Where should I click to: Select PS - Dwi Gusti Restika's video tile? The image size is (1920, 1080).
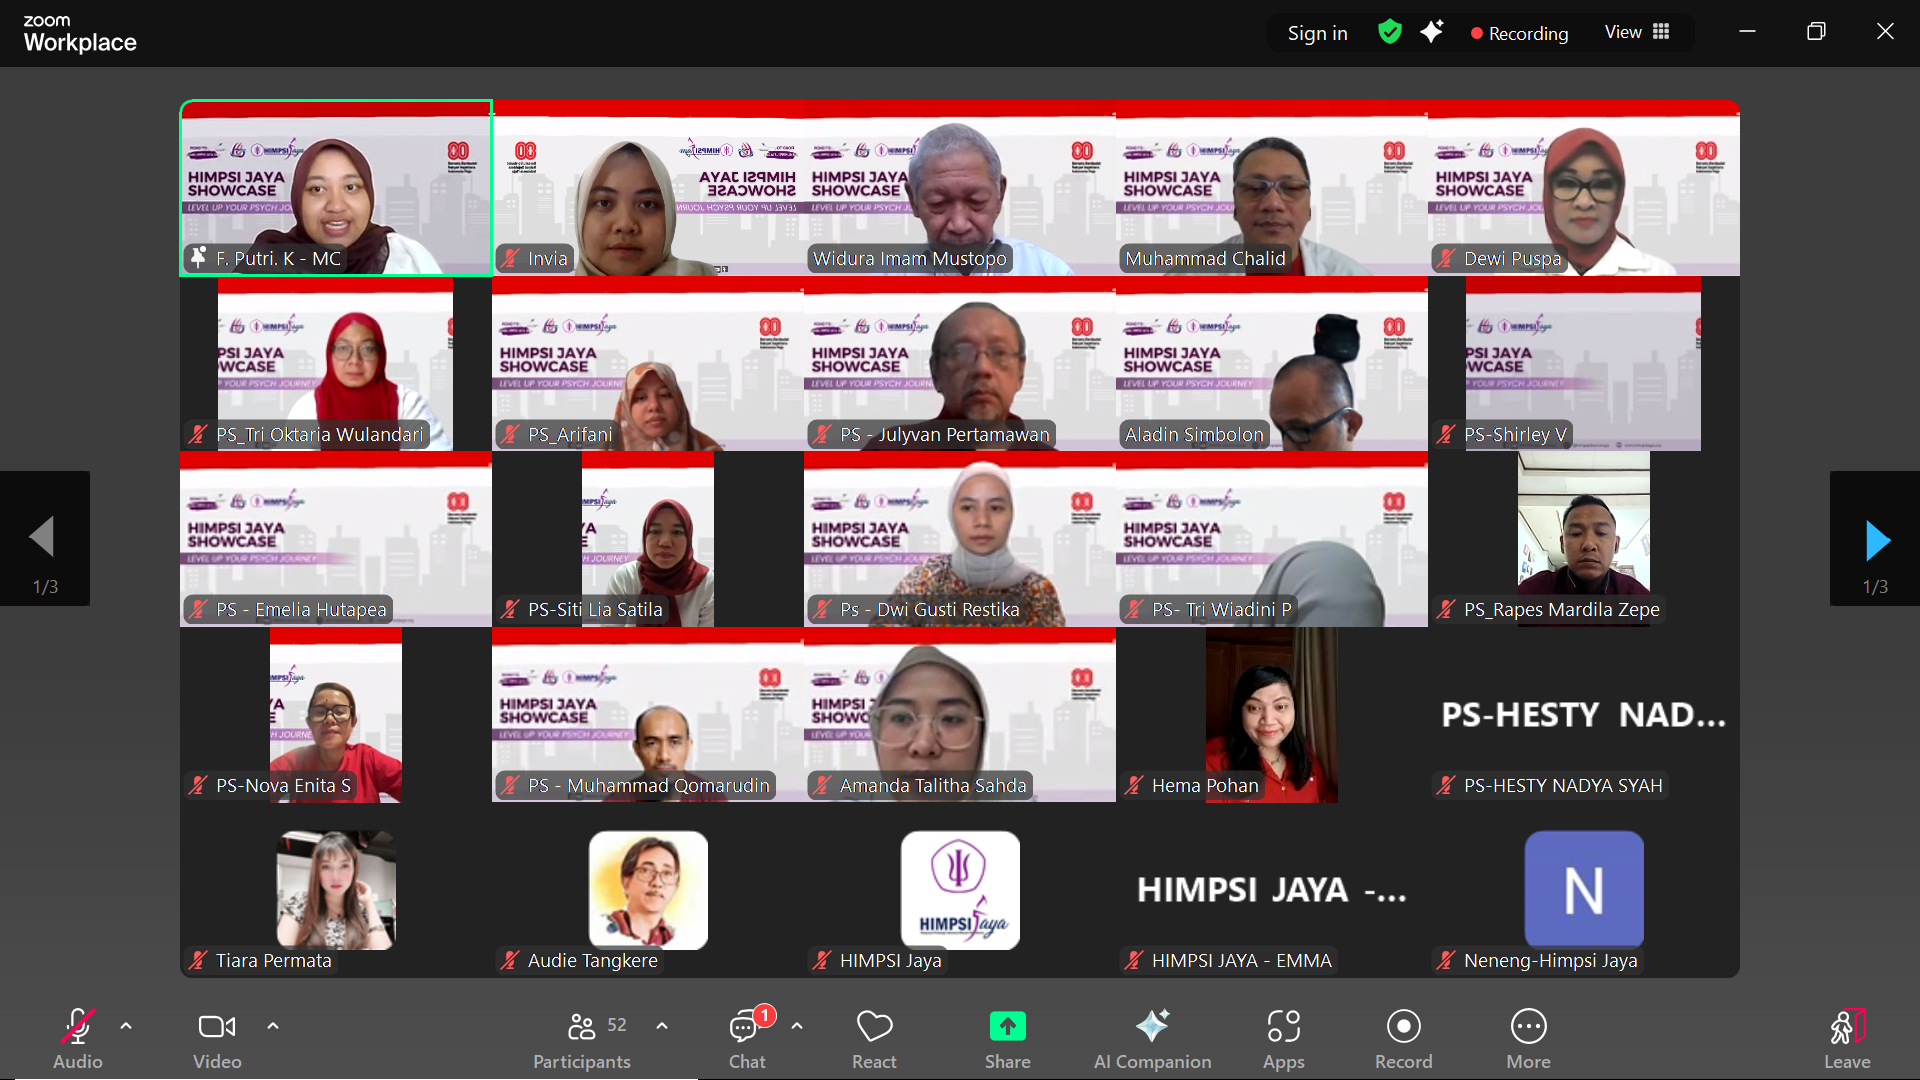pyautogui.click(x=960, y=539)
